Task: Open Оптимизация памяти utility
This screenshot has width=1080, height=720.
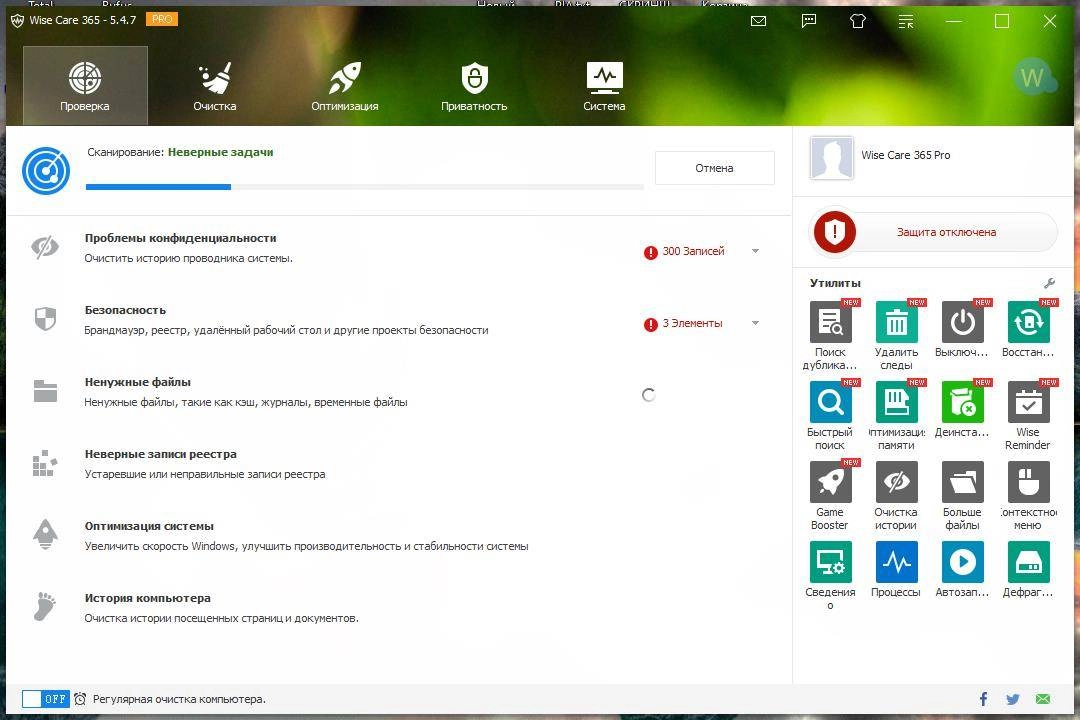Action: (x=896, y=402)
